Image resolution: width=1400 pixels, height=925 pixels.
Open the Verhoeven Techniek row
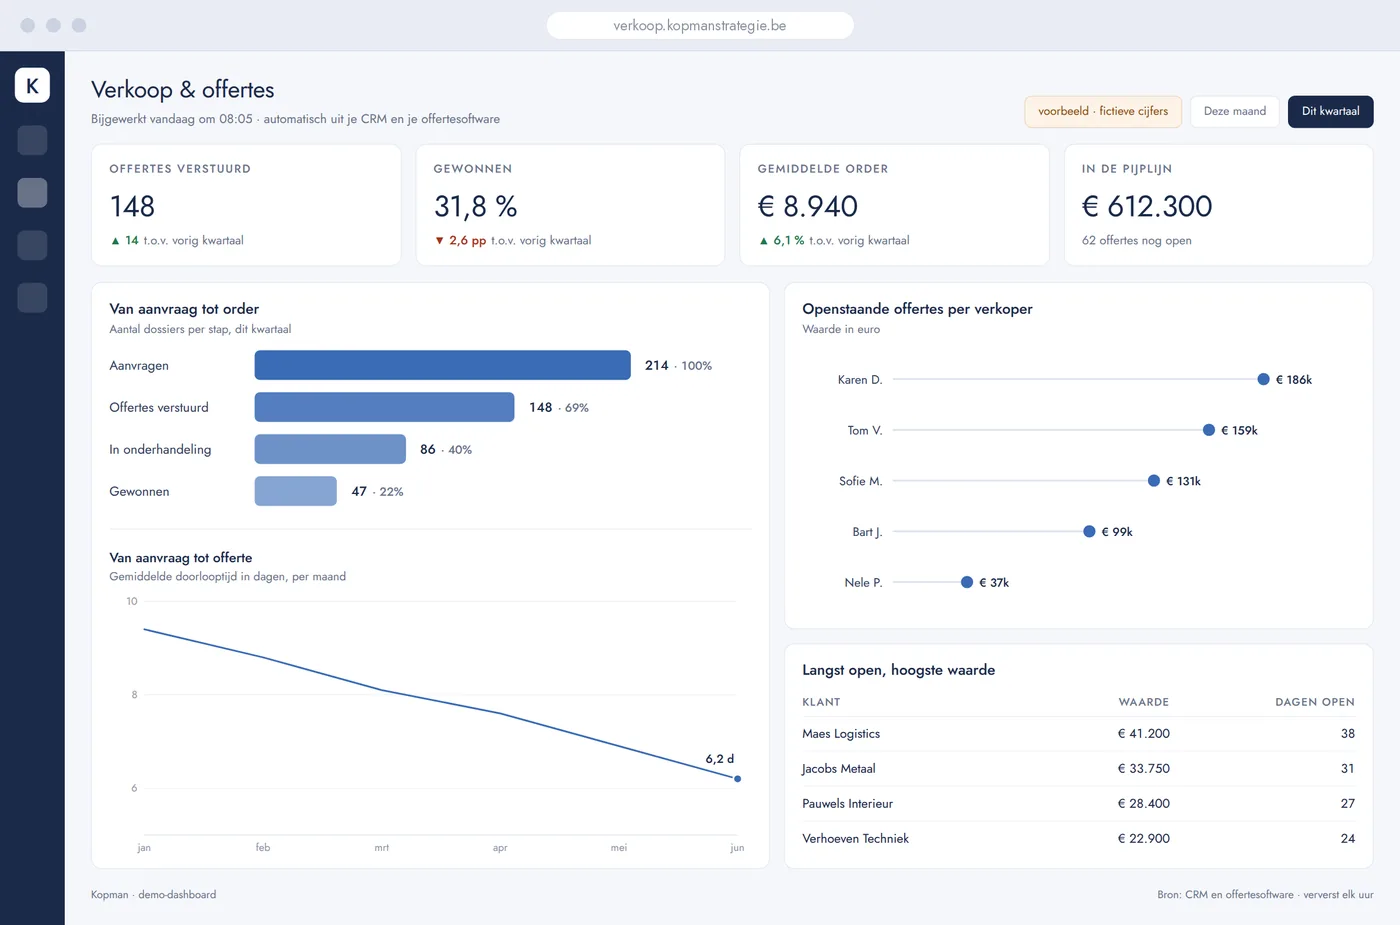1078,839
